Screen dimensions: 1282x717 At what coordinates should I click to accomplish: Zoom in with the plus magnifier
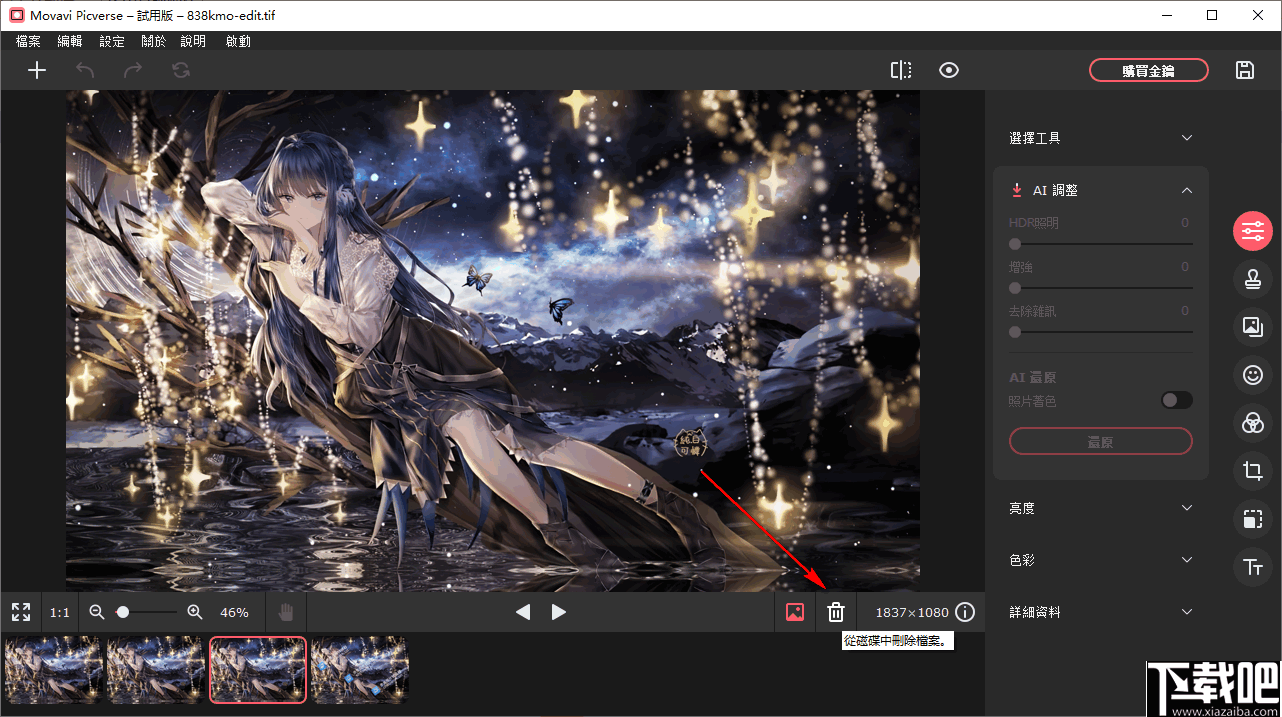click(x=195, y=612)
